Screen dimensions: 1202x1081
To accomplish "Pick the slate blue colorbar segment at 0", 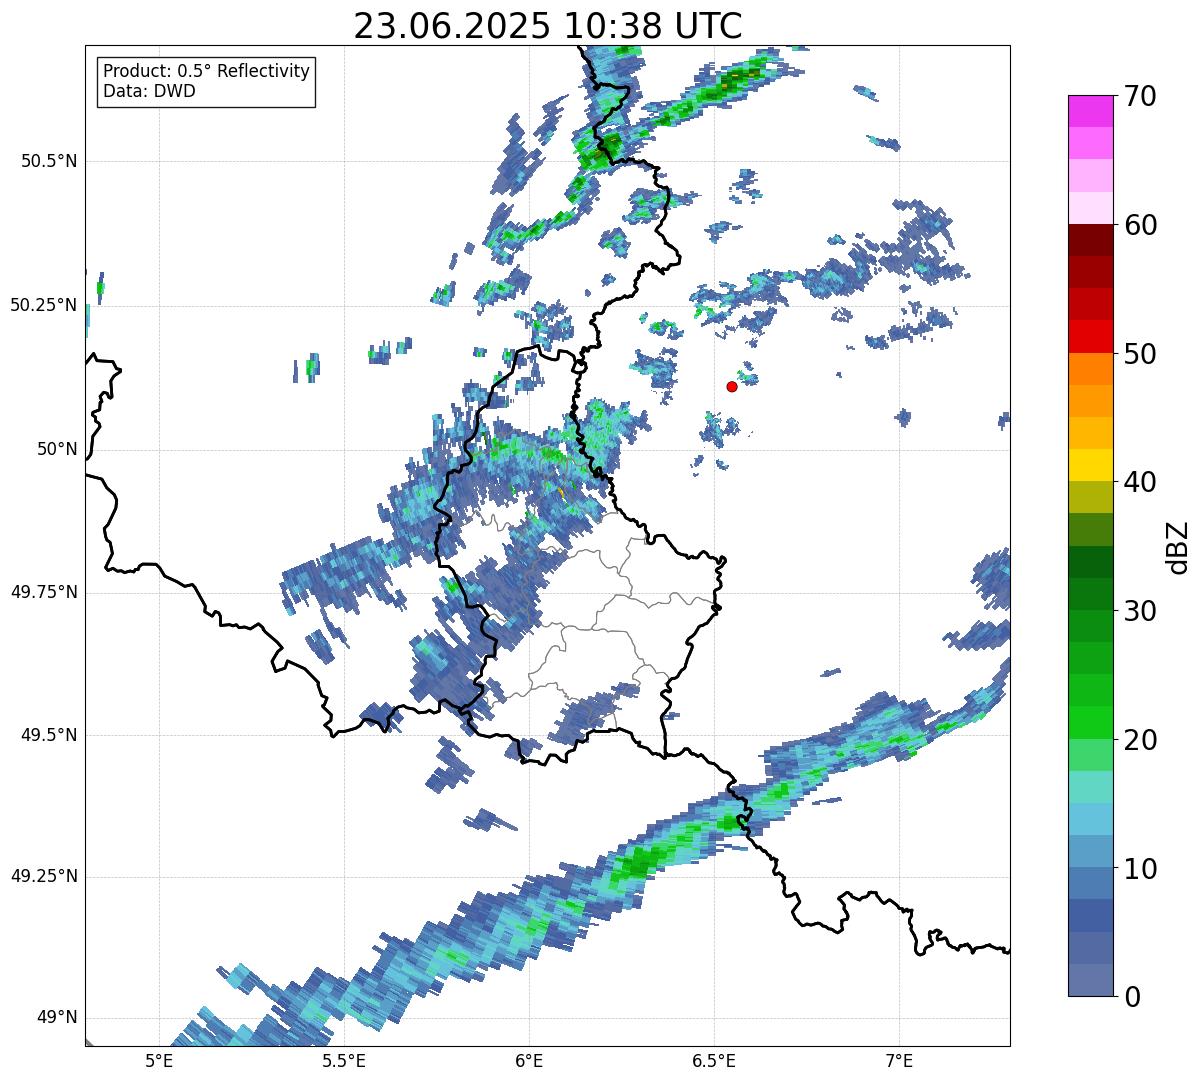I will point(1090,980).
